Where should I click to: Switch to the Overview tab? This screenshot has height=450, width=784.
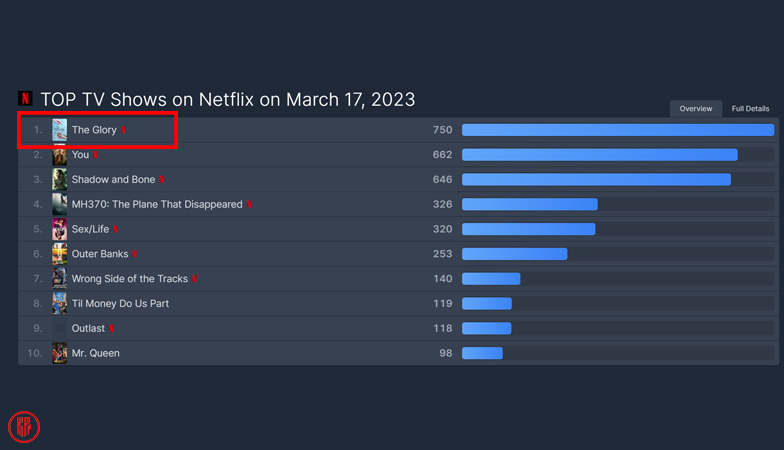coord(696,108)
